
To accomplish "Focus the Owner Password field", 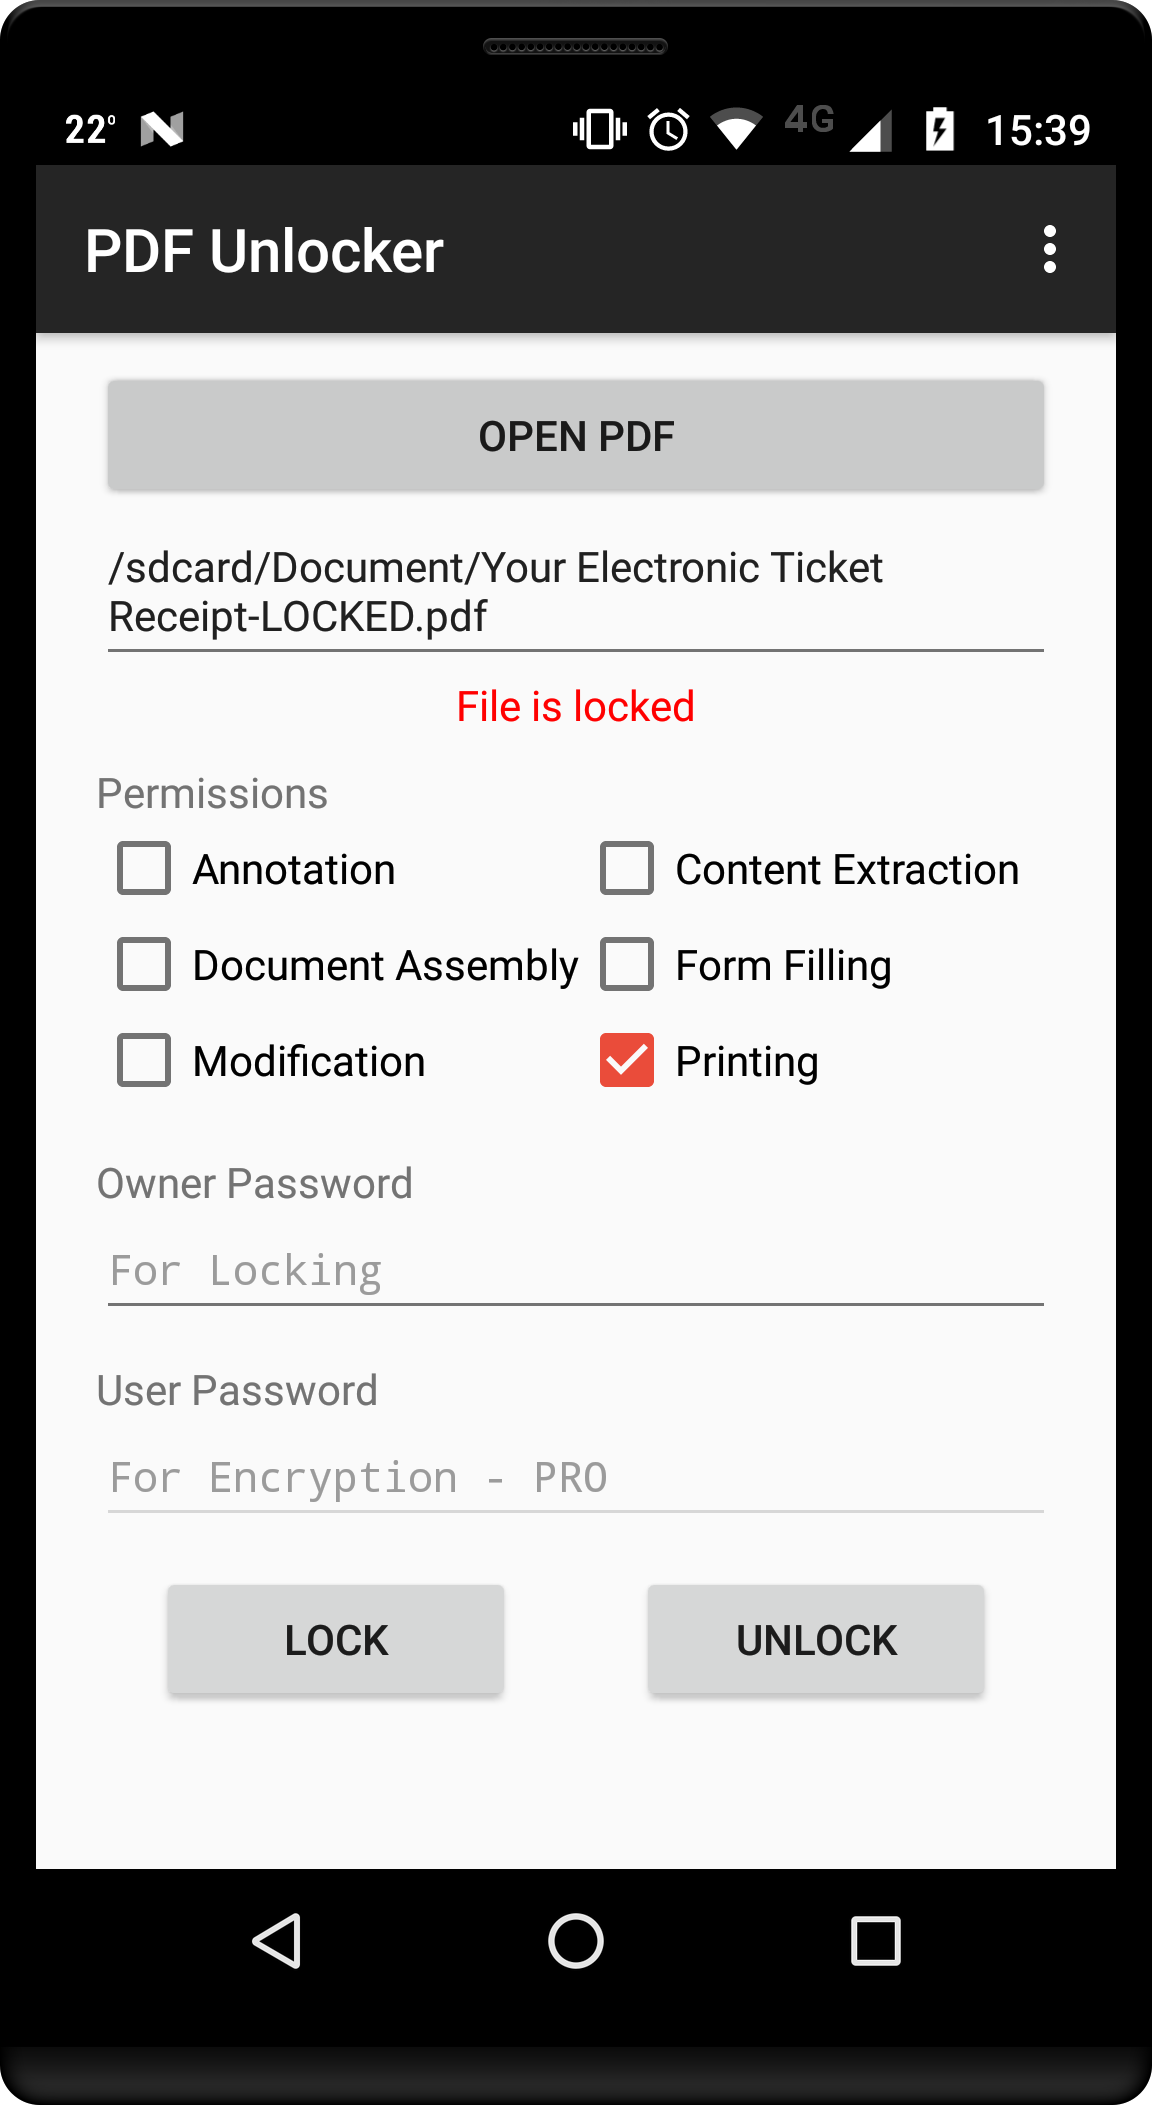I will point(575,1271).
